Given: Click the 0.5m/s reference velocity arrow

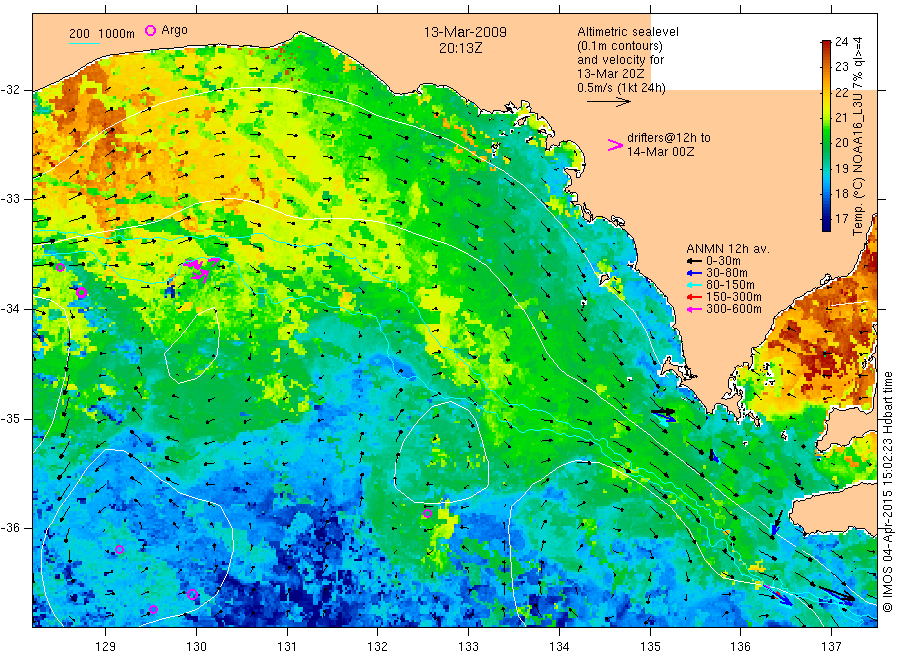Looking at the screenshot, I should [608, 102].
